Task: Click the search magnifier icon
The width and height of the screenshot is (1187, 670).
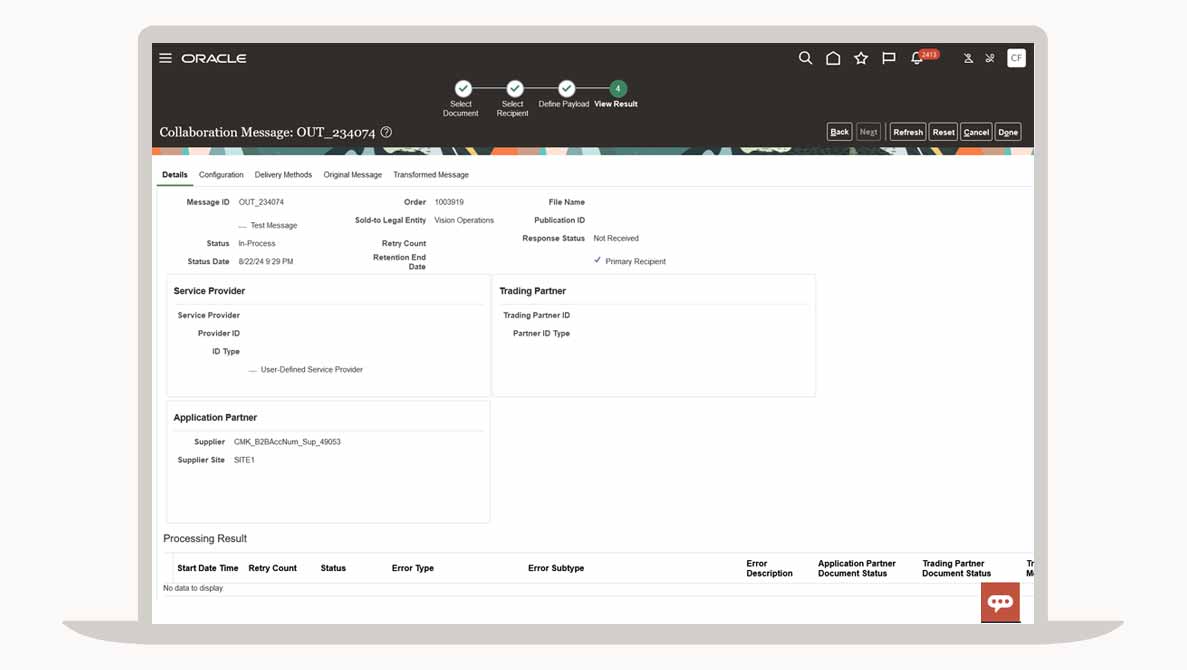Action: coord(805,58)
